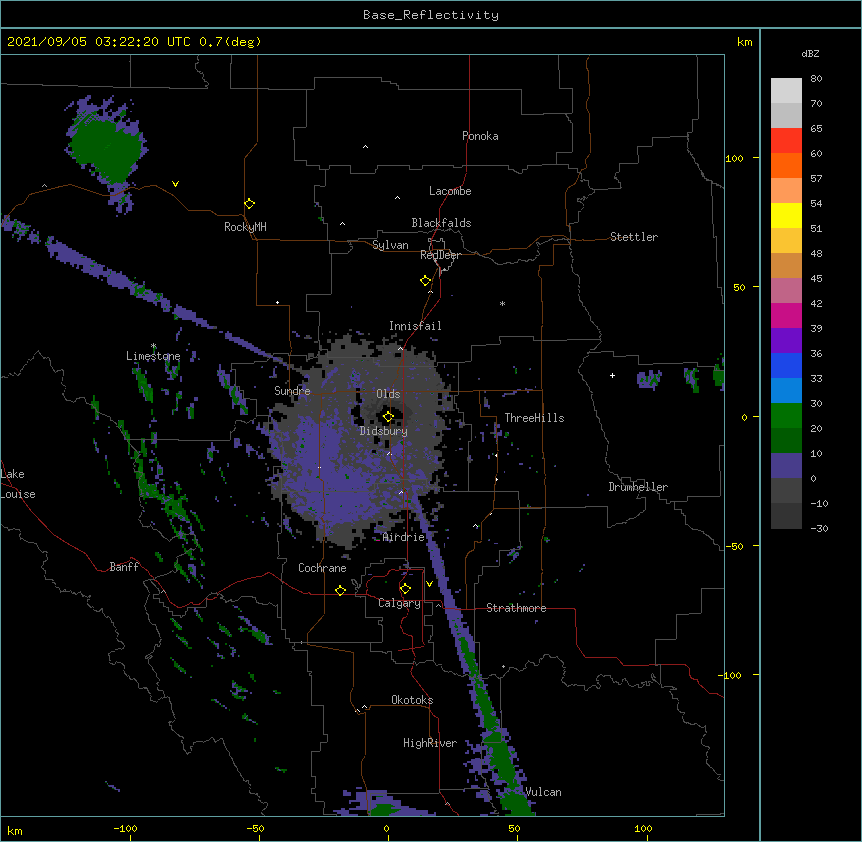Pick the bright yellow 54-51 dBZ legend swatch

pyautogui.click(x=786, y=215)
